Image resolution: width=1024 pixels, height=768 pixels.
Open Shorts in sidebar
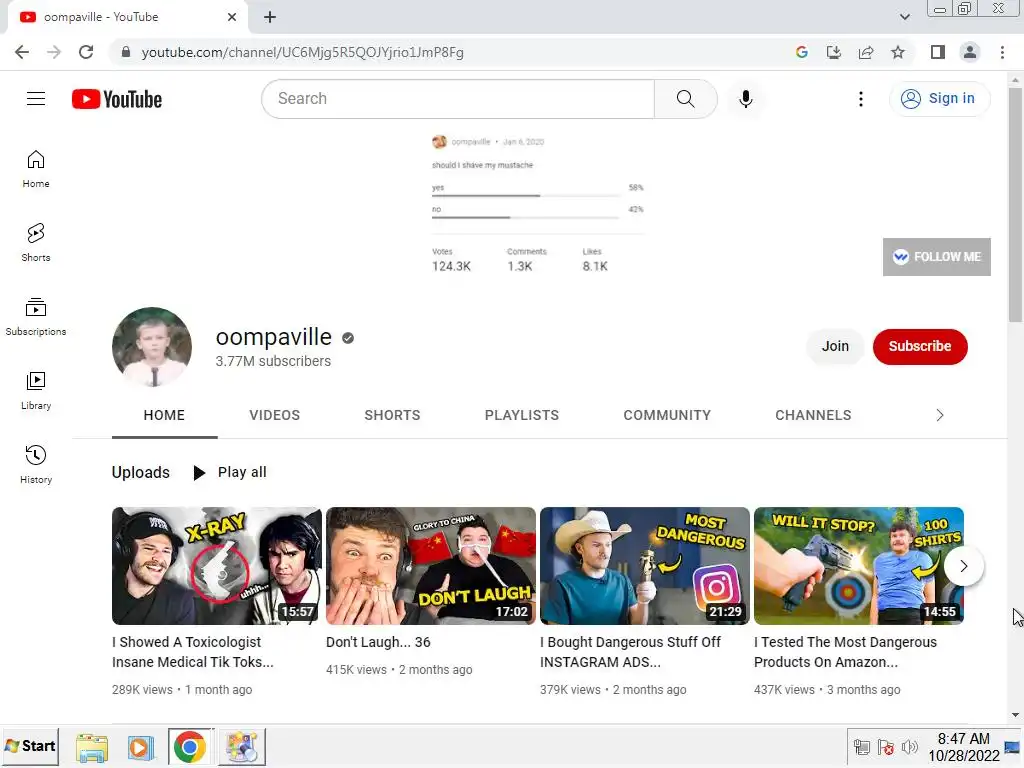[x=36, y=243]
